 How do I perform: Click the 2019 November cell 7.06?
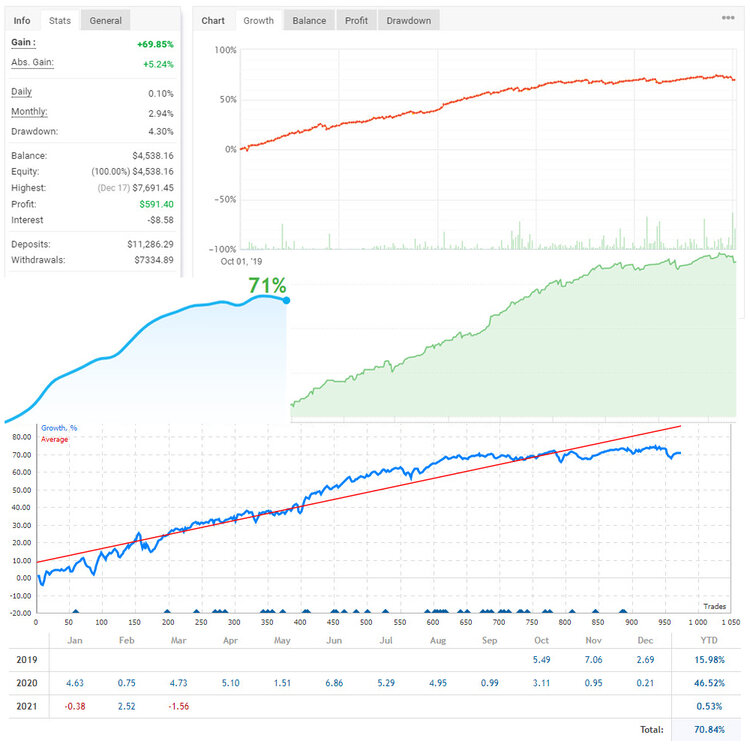click(x=593, y=660)
